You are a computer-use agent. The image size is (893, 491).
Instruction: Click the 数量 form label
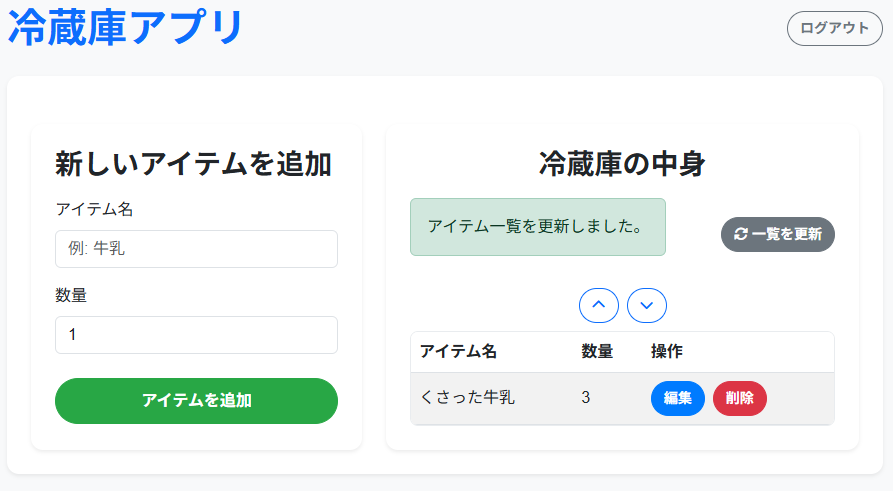tap(72, 295)
